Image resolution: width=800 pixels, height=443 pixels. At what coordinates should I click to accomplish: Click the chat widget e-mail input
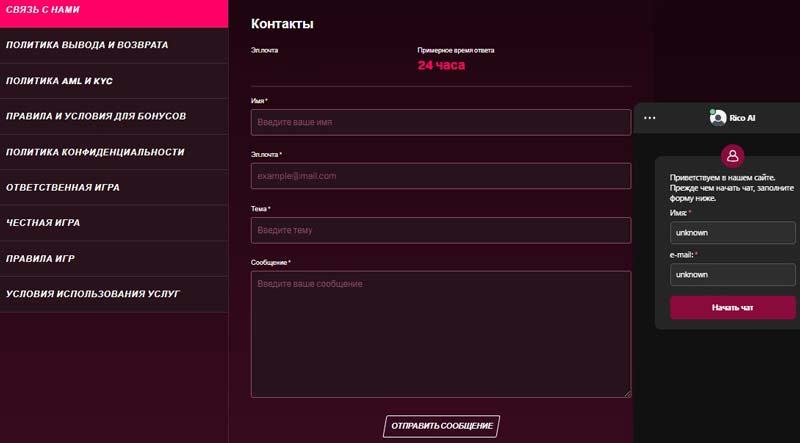(x=732, y=274)
